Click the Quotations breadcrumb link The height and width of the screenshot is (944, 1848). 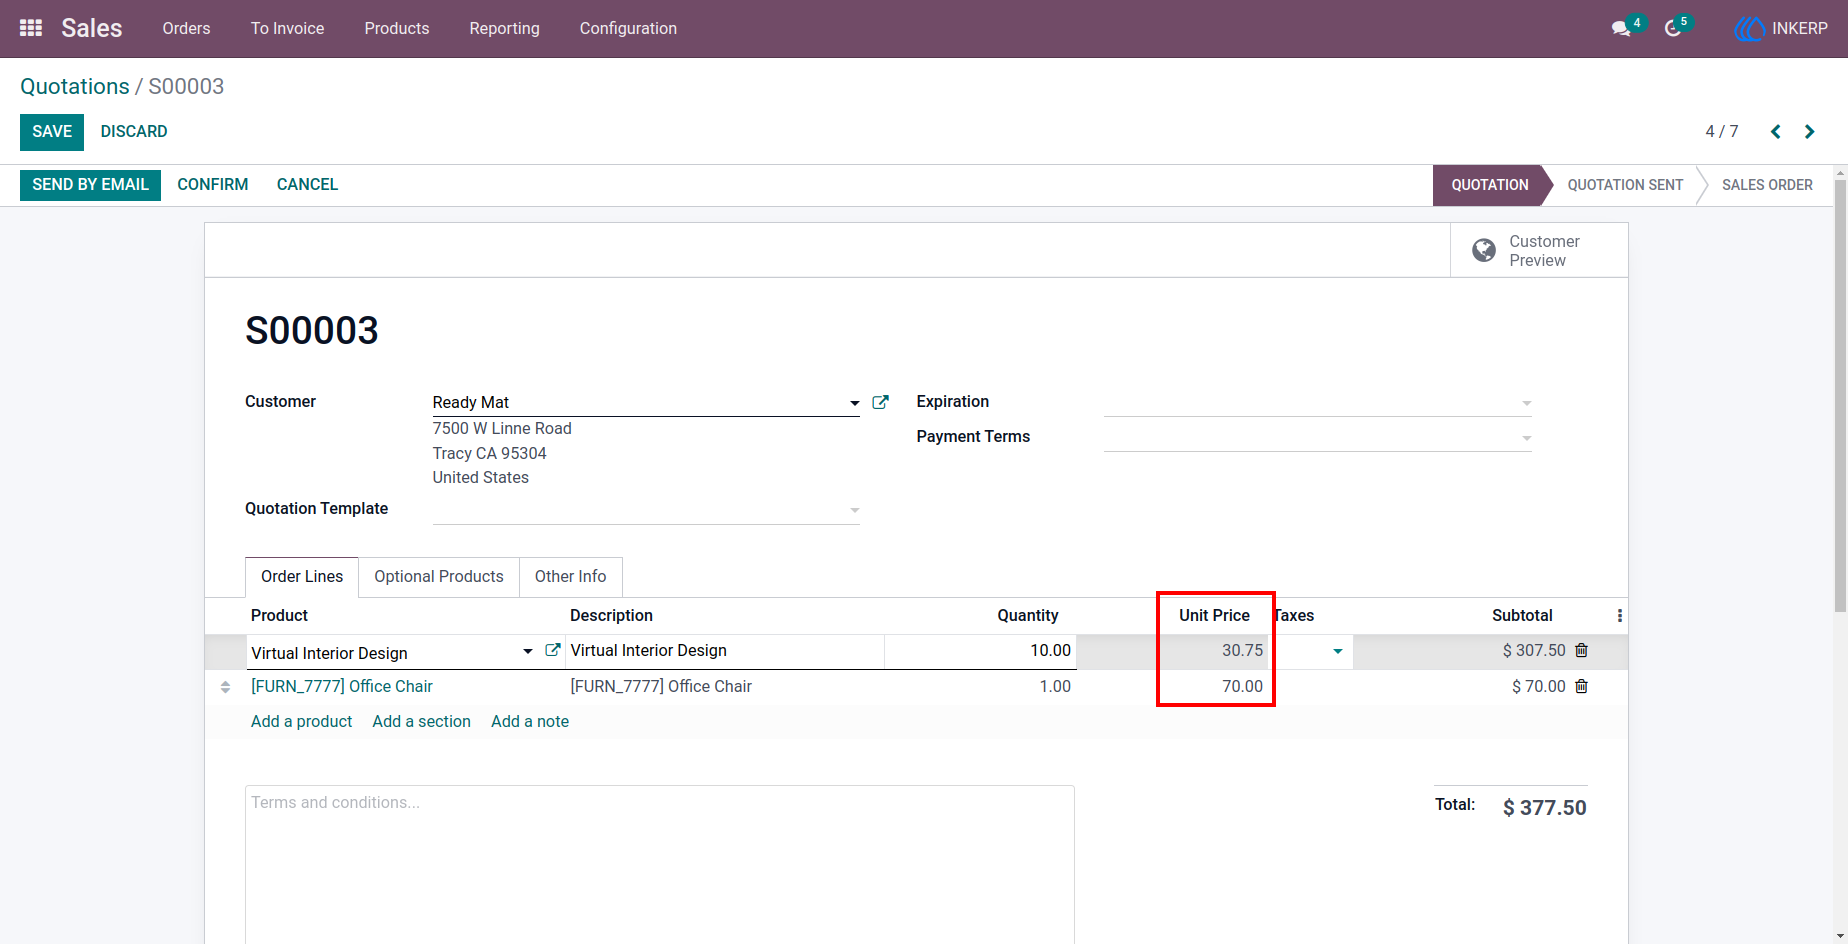(75, 87)
